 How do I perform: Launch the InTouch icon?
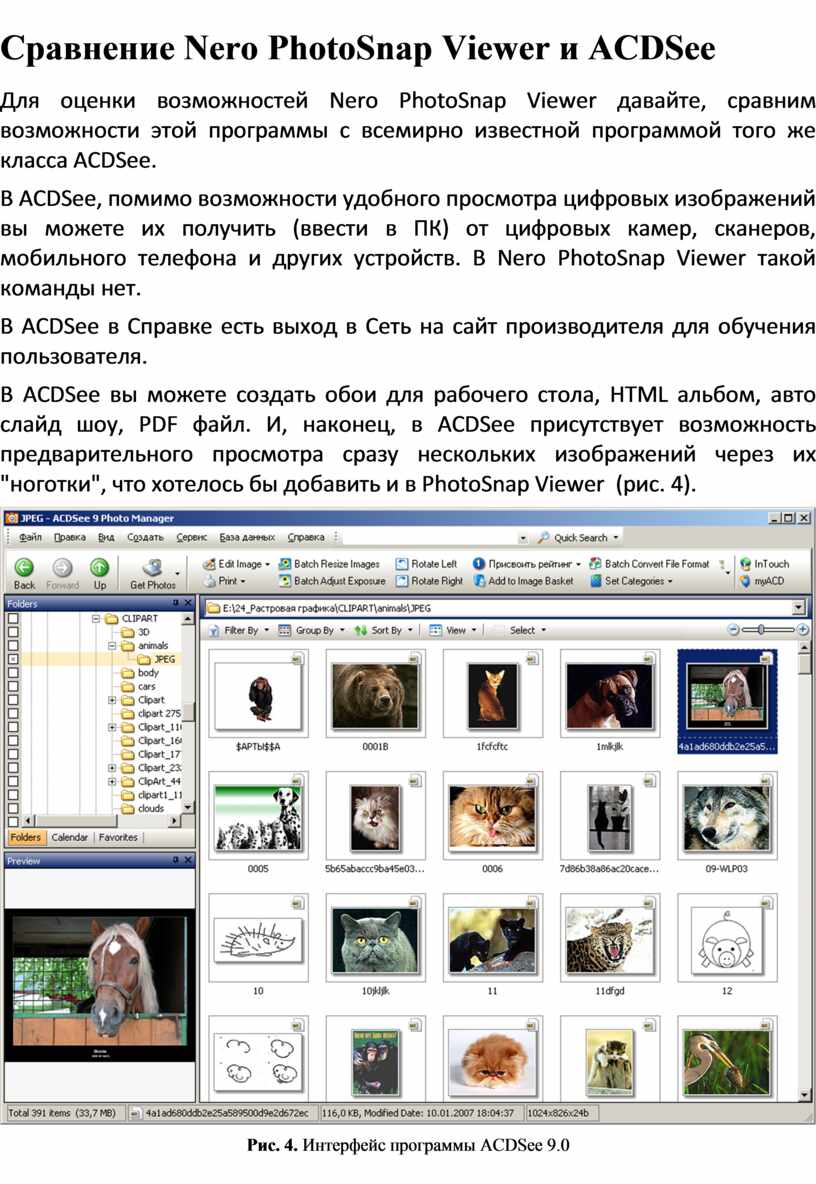click(764, 564)
